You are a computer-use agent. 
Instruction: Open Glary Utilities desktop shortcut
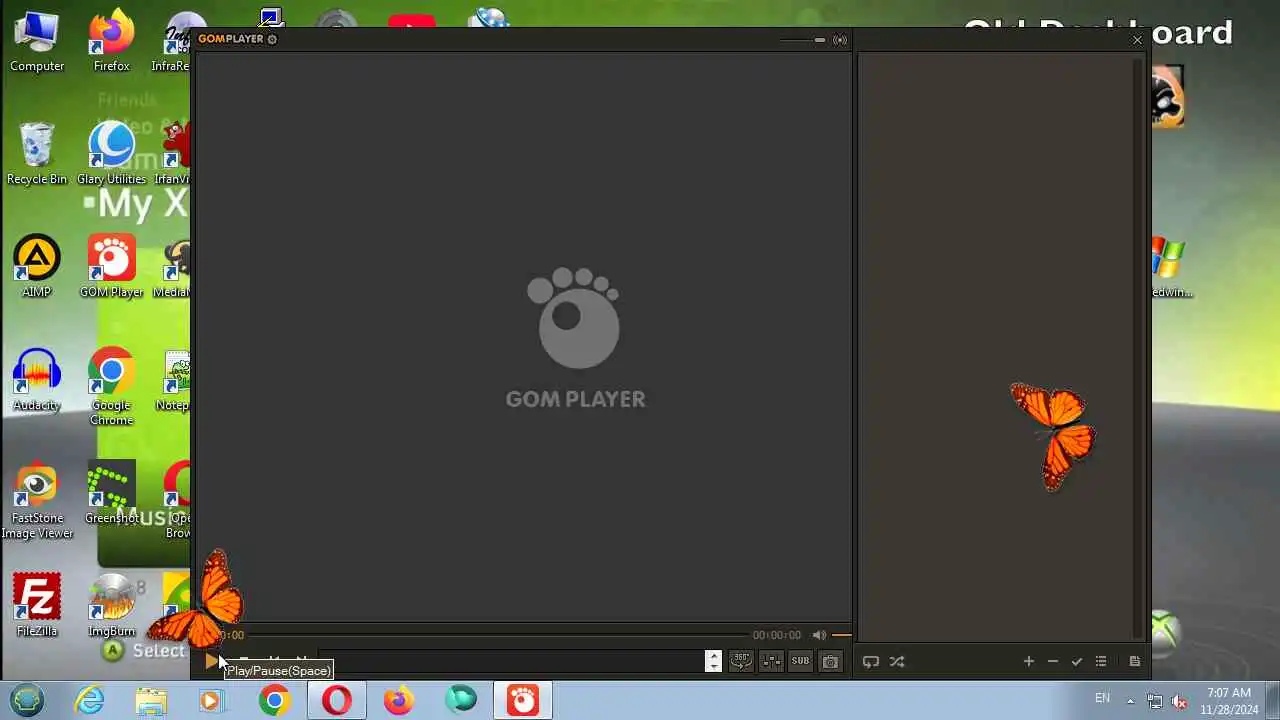(x=111, y=155)
